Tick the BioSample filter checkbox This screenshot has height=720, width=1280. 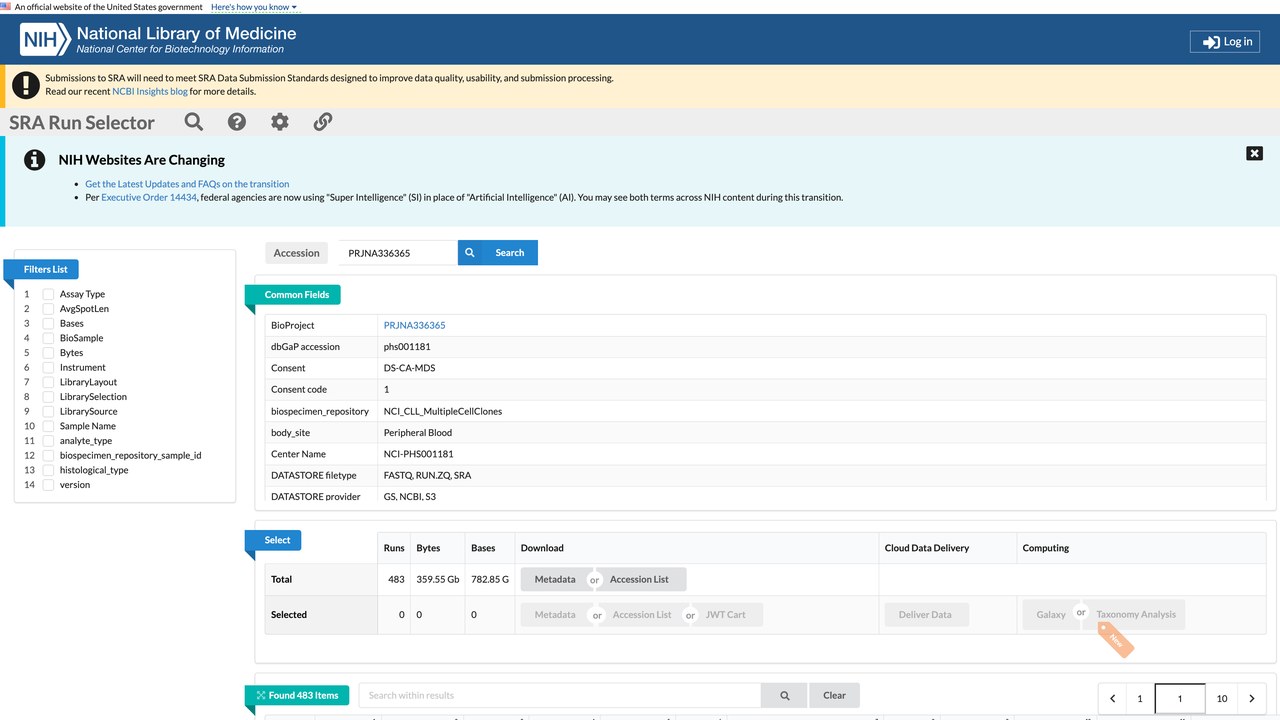pos(48,338)
